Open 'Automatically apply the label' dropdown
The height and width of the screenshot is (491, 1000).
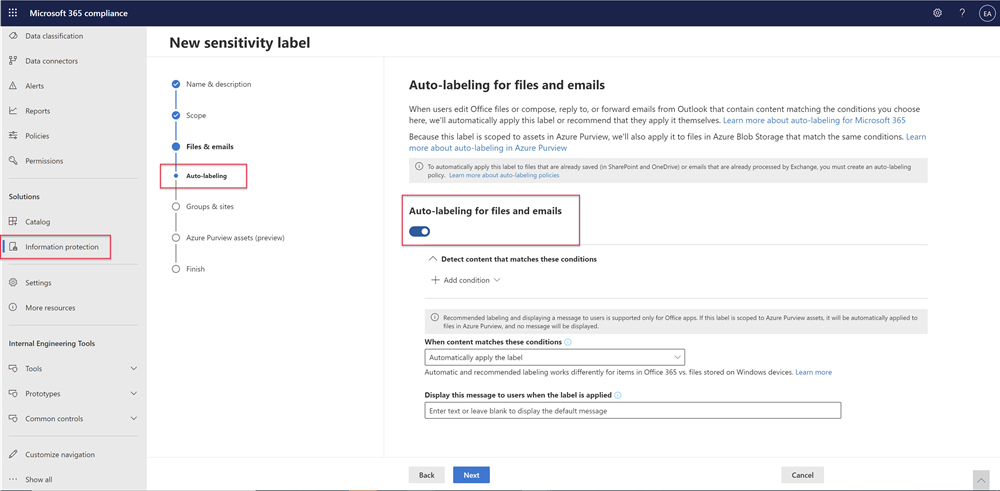coord(554,357)
